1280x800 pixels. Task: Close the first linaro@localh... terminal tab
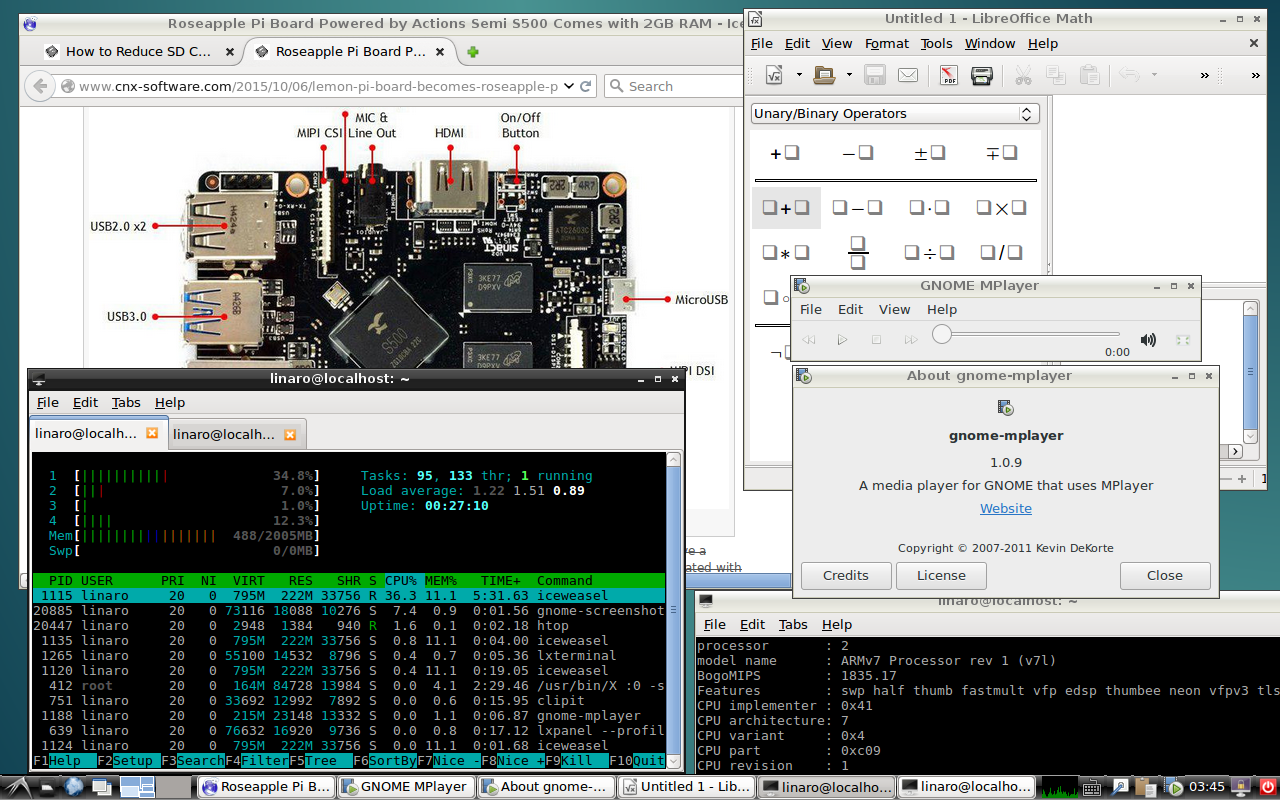(152, 434)
